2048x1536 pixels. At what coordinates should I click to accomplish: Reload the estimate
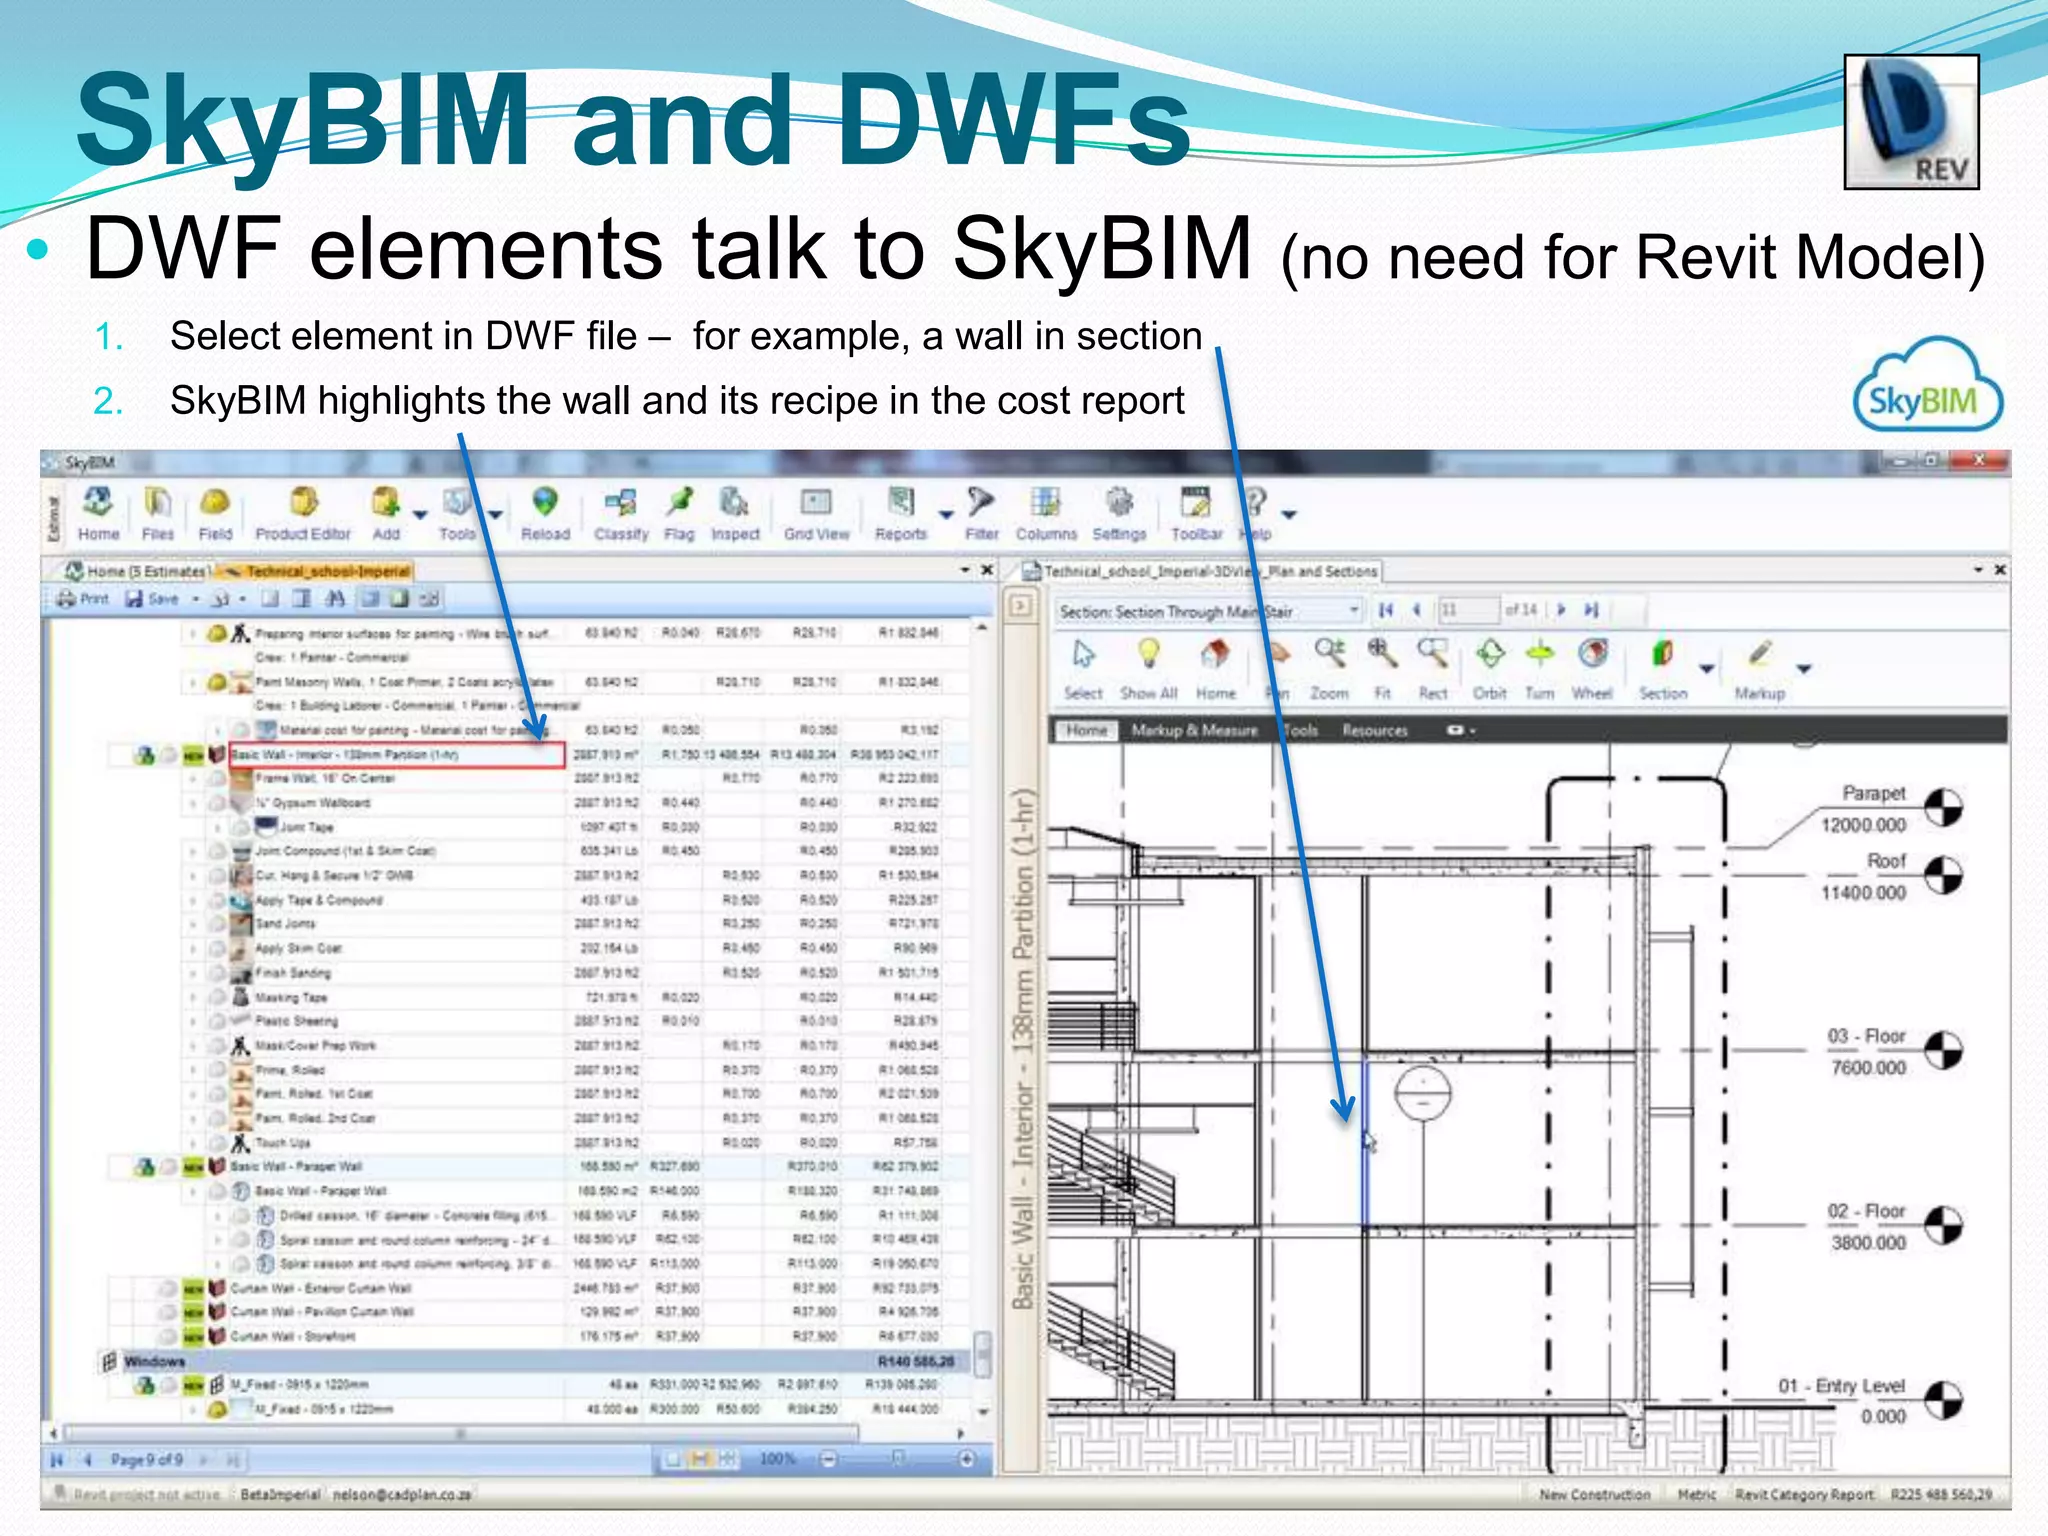coord(545,514)
